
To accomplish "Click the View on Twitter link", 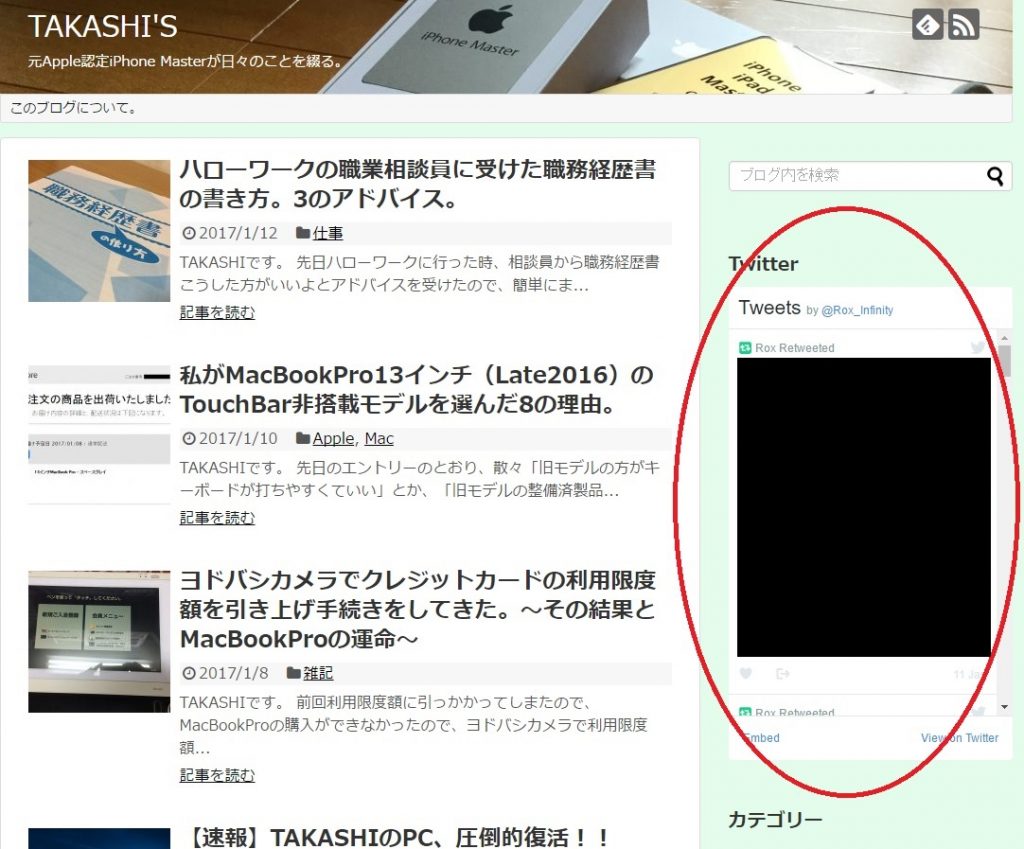I will click(x=959, y=737).
